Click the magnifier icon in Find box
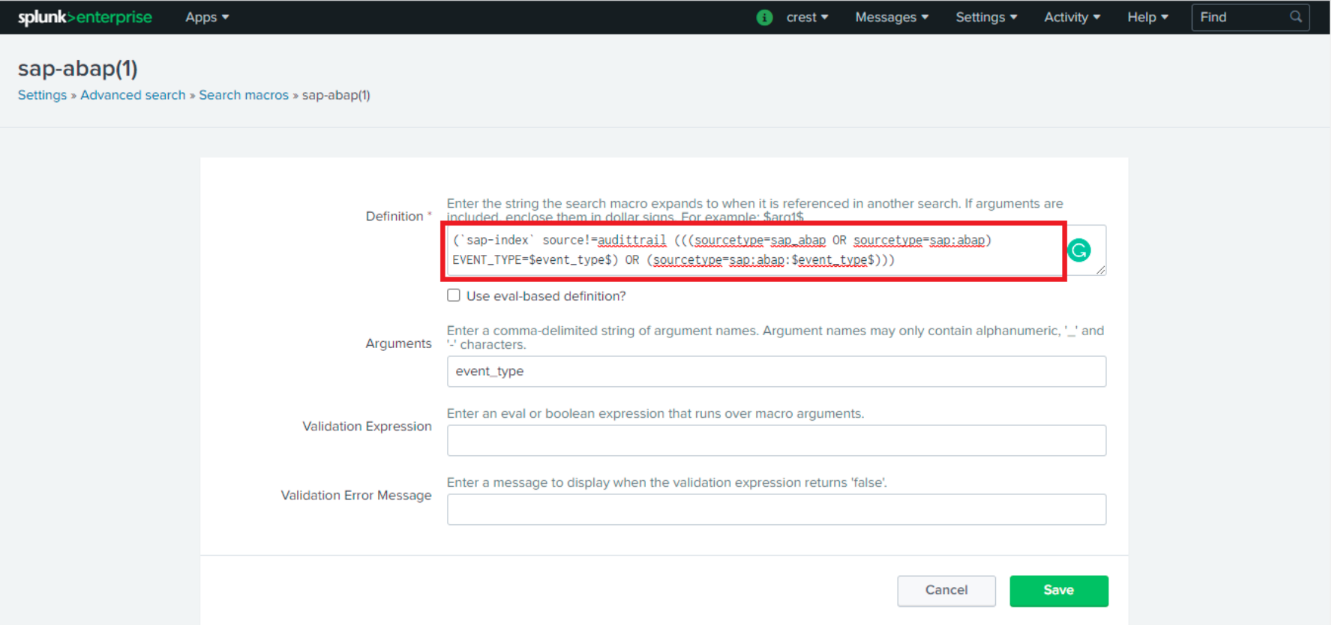 pyautogui.click(x=1296, y=17)
